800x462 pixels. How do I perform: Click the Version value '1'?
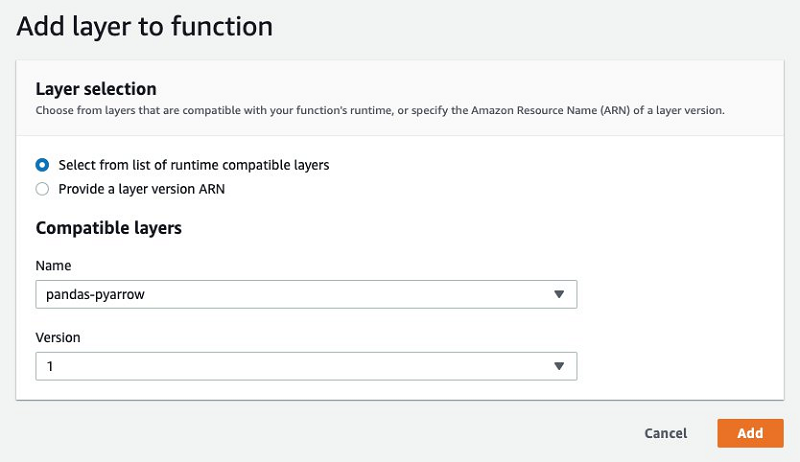(50, 367)
